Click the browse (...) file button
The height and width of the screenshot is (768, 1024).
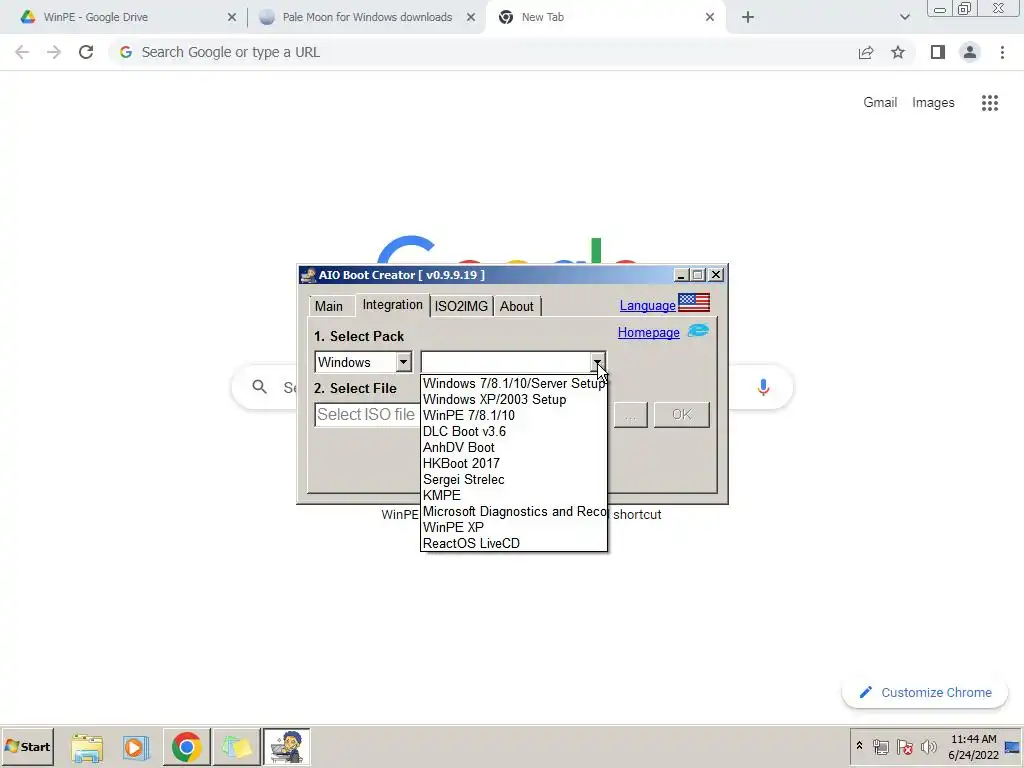pyautogui.click(x=630, y=415)
